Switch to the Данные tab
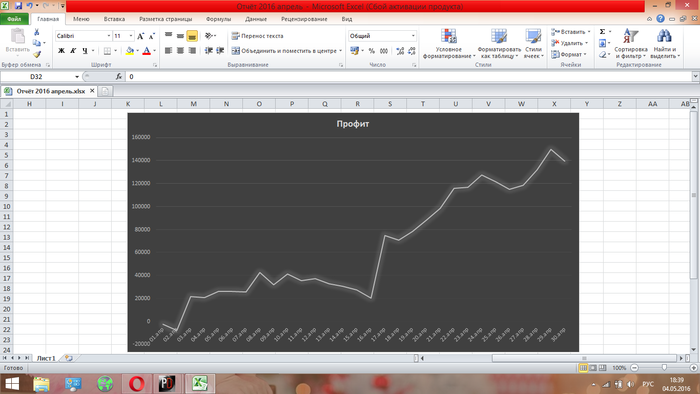700x394 pixels. (x=256, y=19)
